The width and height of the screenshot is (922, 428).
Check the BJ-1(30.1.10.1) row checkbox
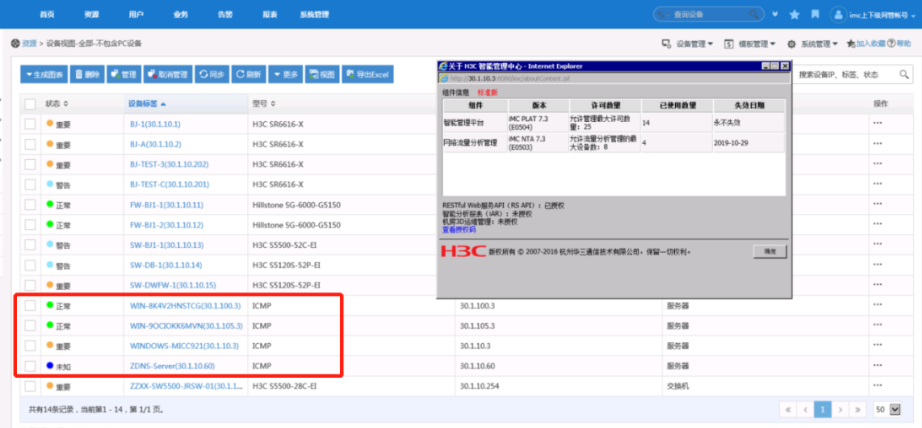(30, 124)
